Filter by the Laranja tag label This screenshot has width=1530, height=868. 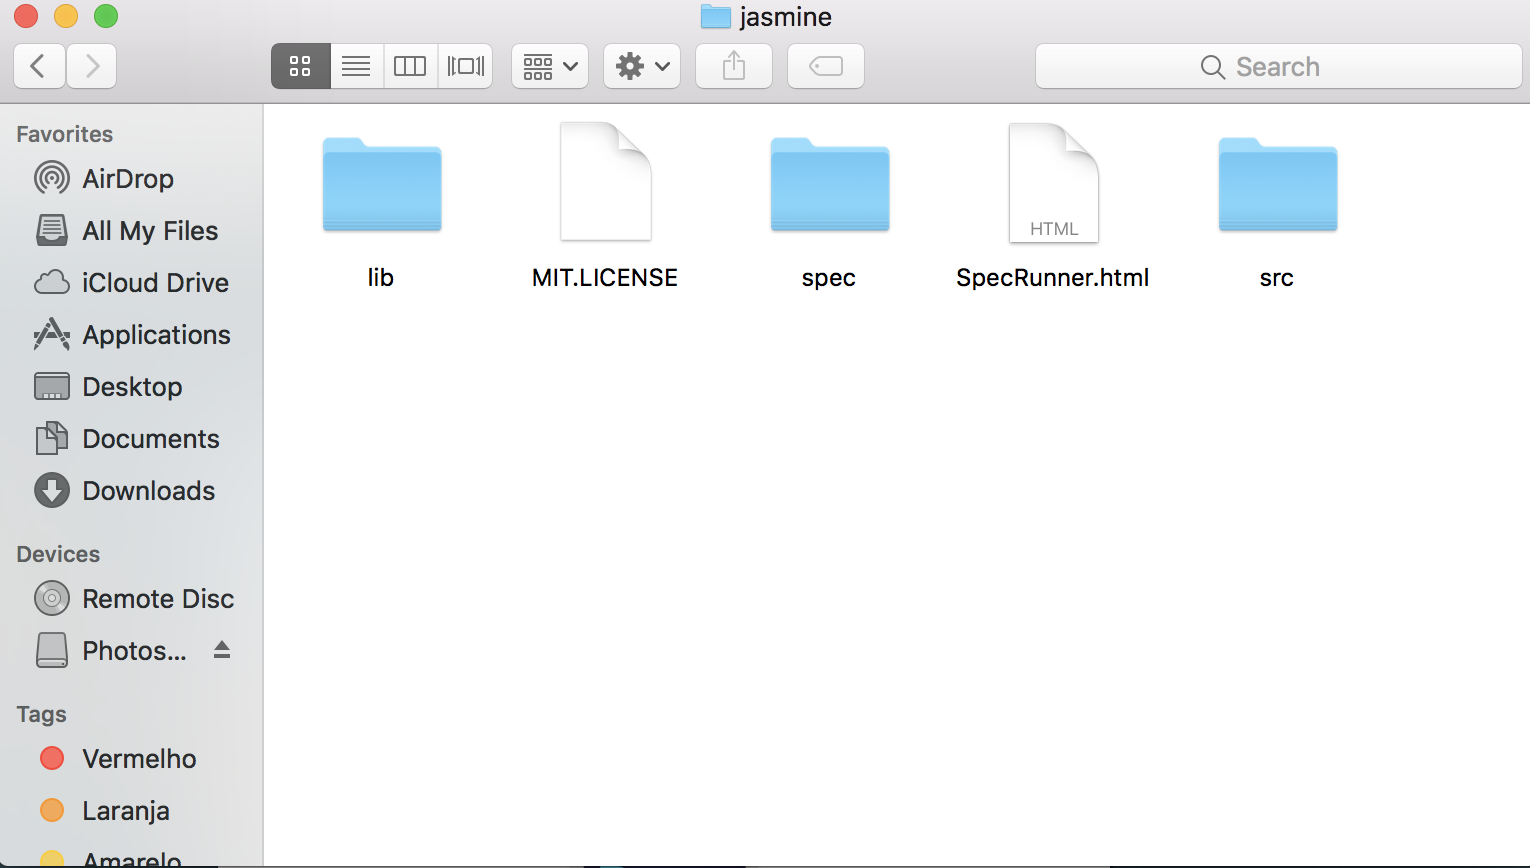(x=126, y=810)
